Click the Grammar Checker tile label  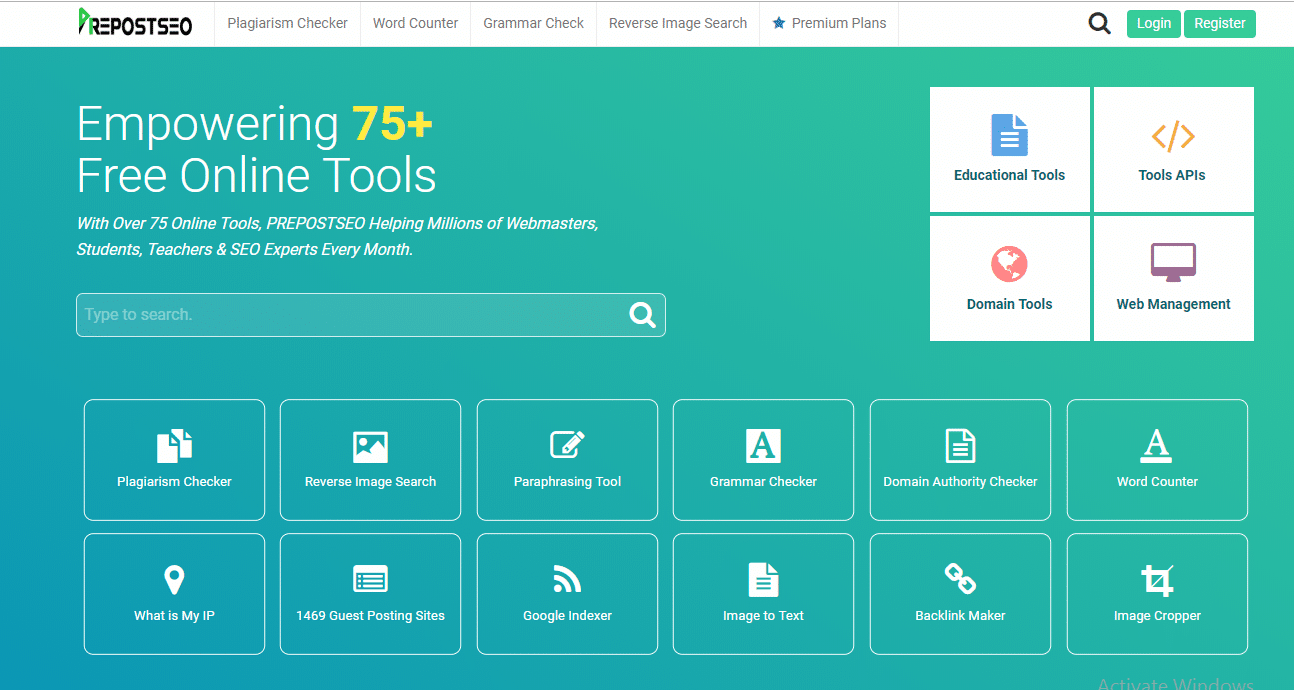tap(763, 482)
